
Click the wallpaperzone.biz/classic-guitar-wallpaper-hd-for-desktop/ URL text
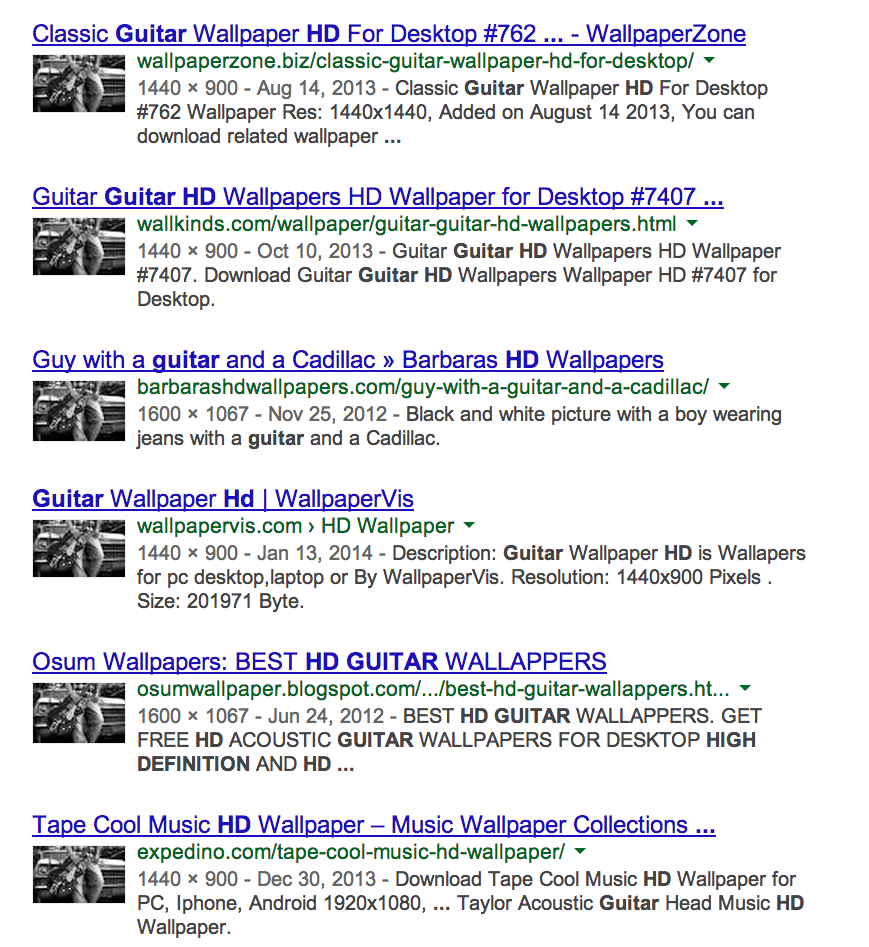(415, 61)
